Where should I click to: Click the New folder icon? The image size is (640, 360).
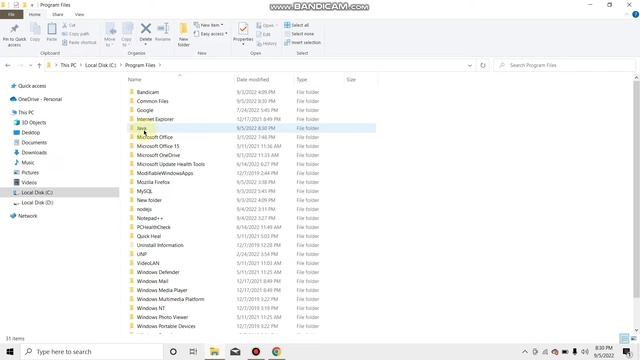(184, 29)
